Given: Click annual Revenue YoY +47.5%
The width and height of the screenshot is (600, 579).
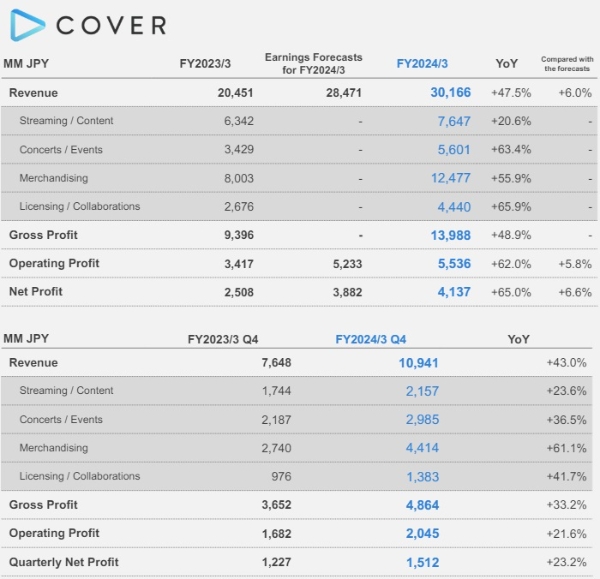Looking at the screenshot, I should (x=511, y=93).
